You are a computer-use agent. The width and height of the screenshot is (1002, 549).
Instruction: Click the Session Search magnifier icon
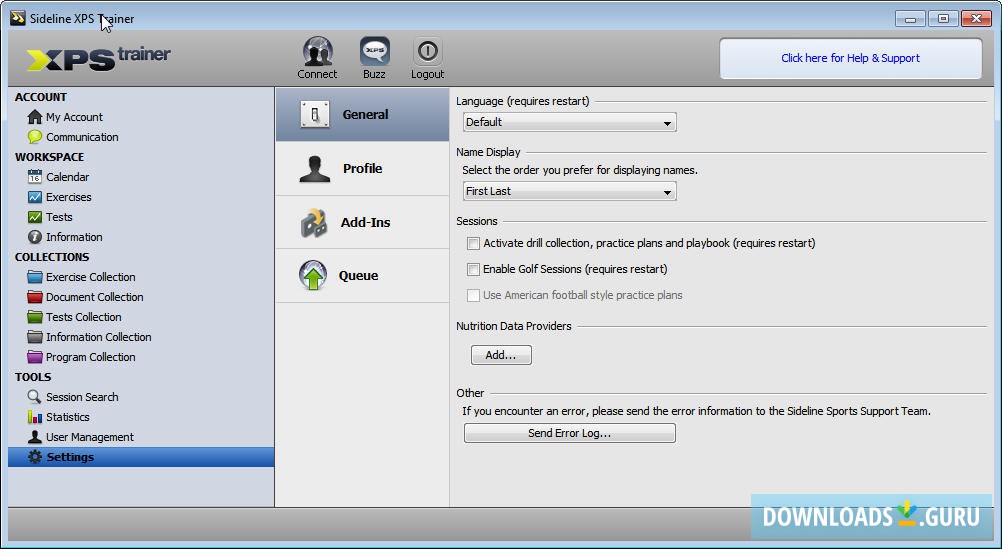[x=35, y=397]
